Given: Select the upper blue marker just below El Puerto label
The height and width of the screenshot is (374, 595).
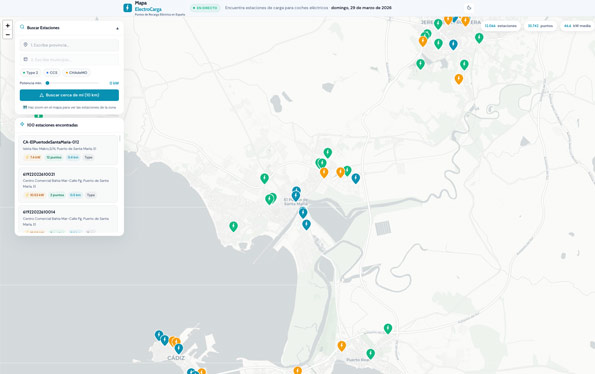Looking at the screenshot, I should (303, 213).
